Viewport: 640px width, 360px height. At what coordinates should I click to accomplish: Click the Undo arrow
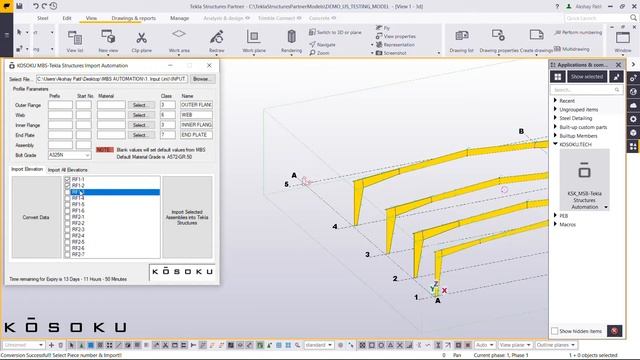pyautogui.click(x=36, y=6)
